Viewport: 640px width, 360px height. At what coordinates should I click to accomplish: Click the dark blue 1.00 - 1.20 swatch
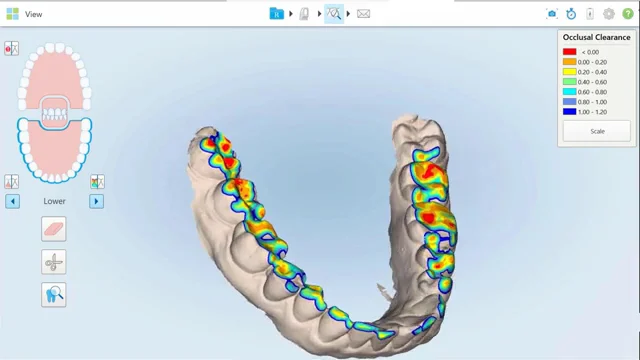pos(569,111)
